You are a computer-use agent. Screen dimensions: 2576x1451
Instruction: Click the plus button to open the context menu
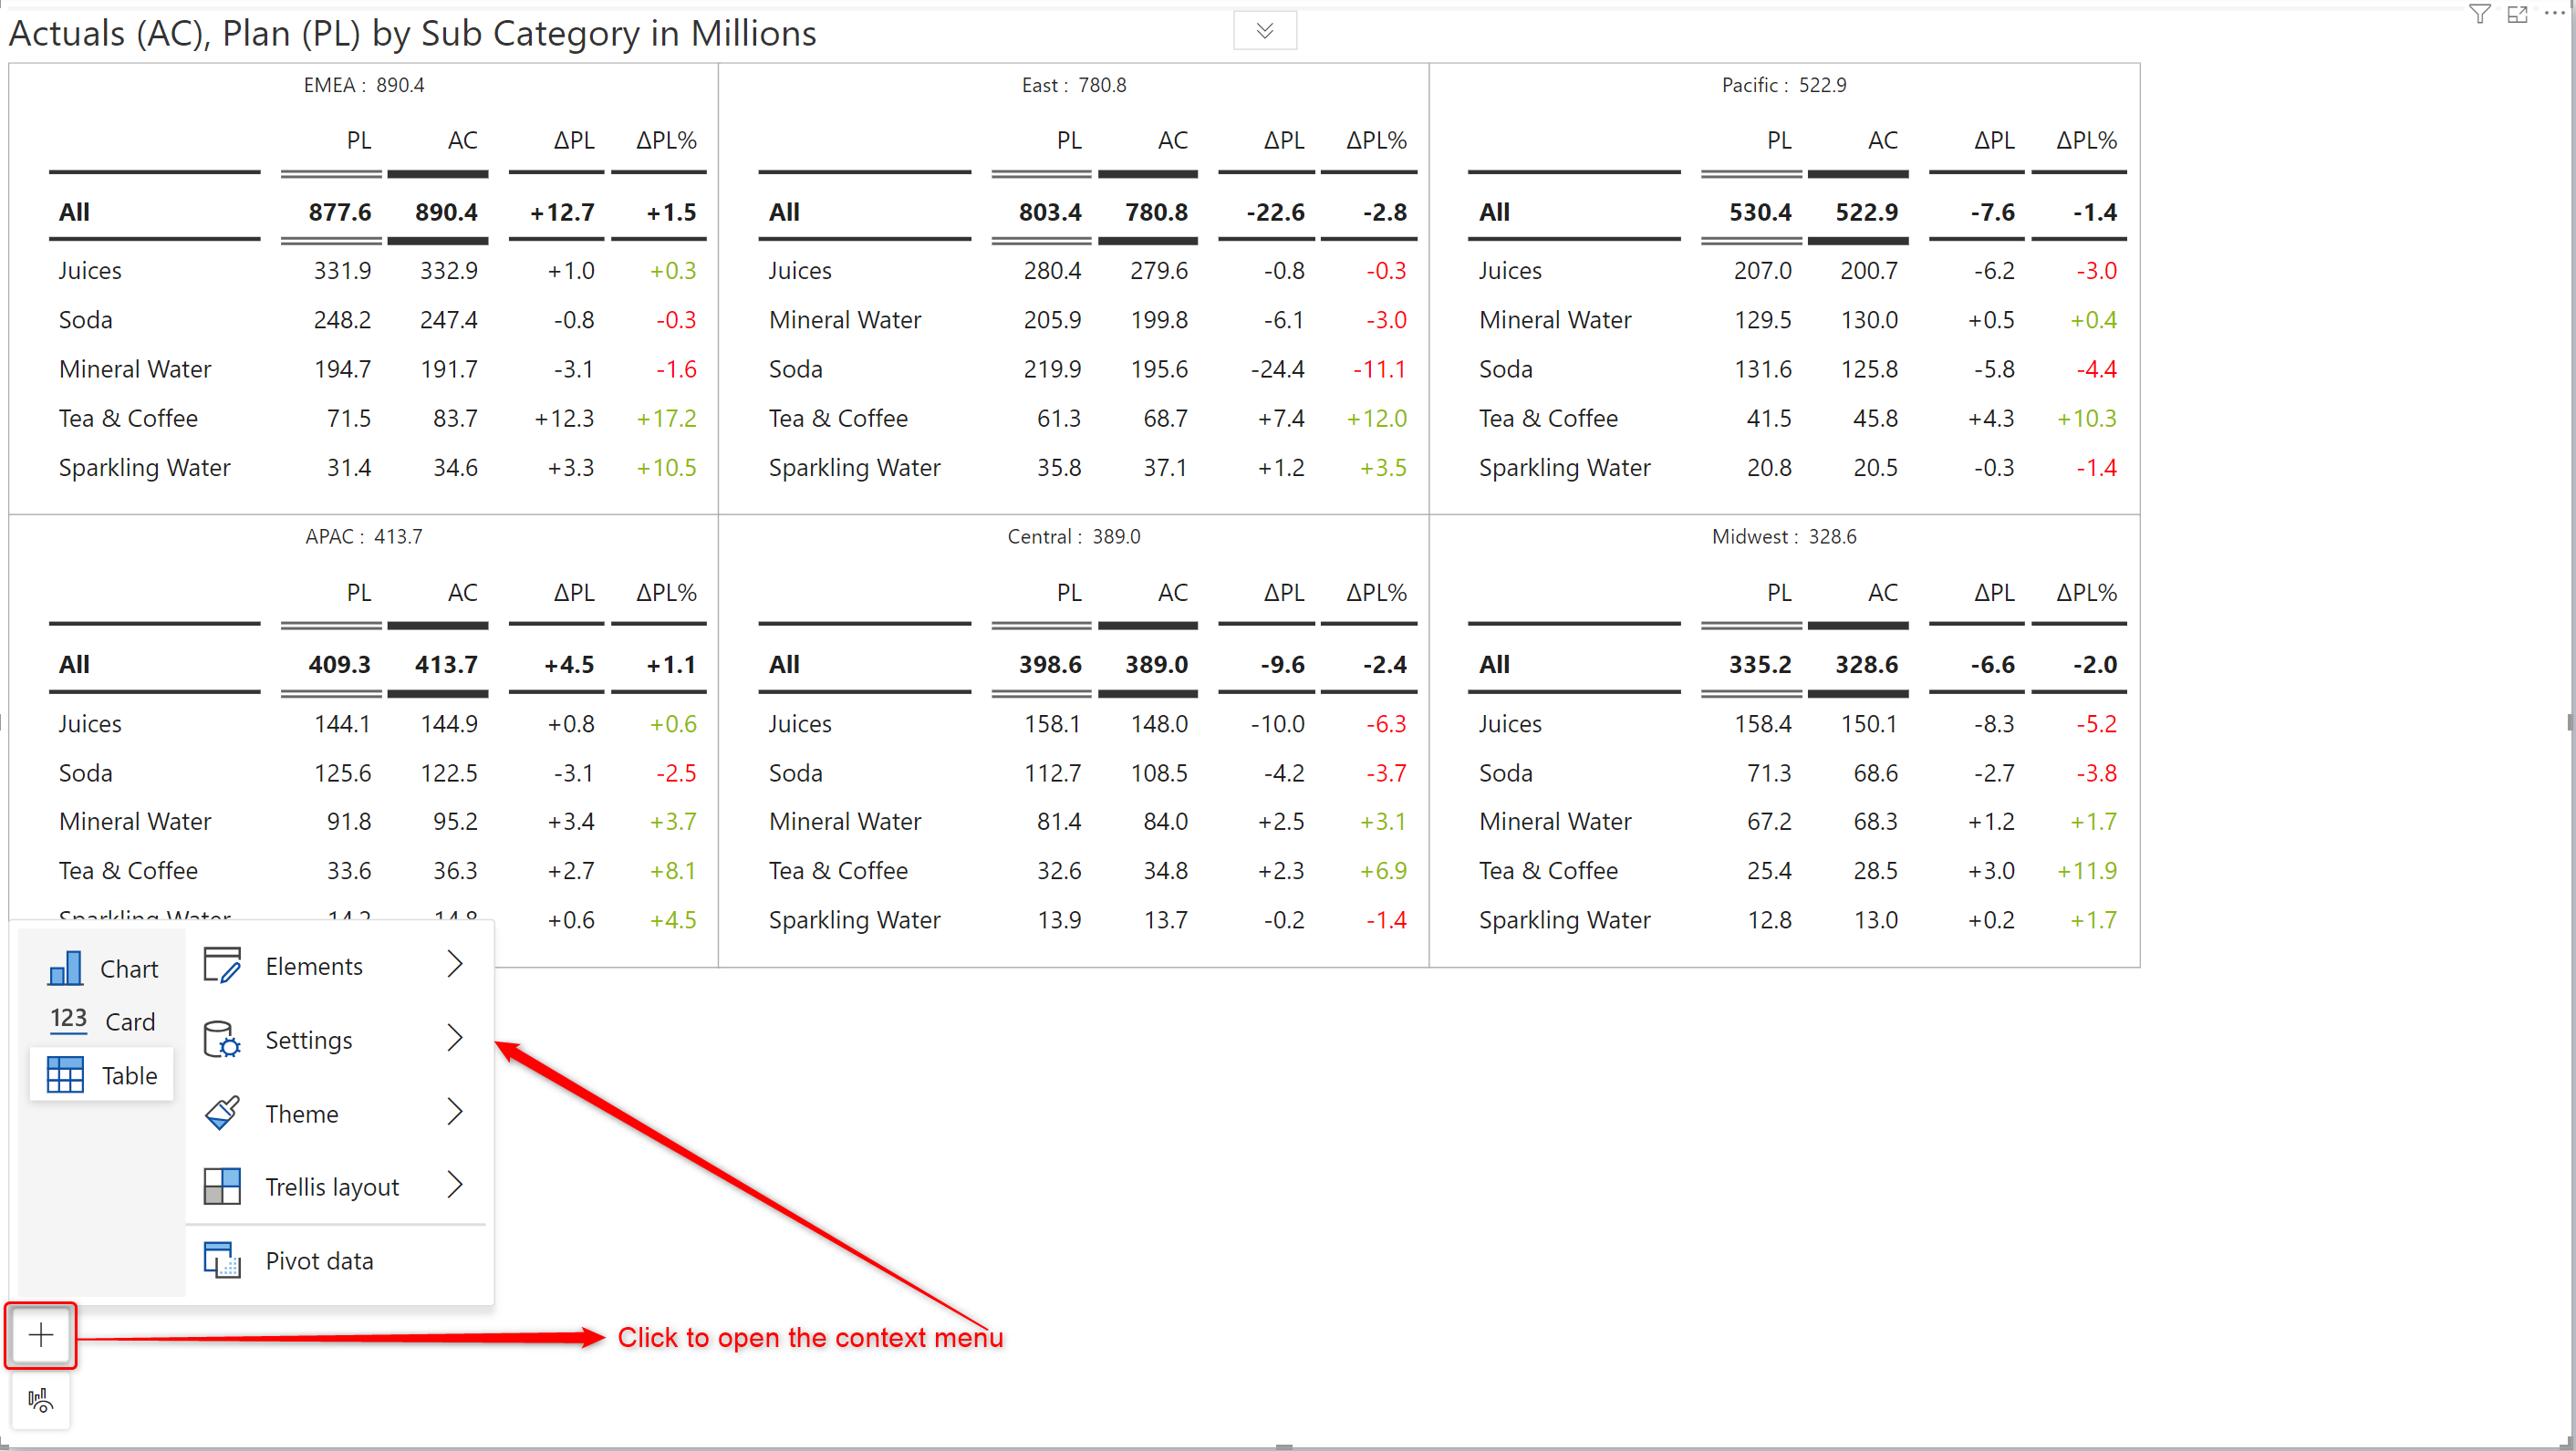tap(41, 1335)
